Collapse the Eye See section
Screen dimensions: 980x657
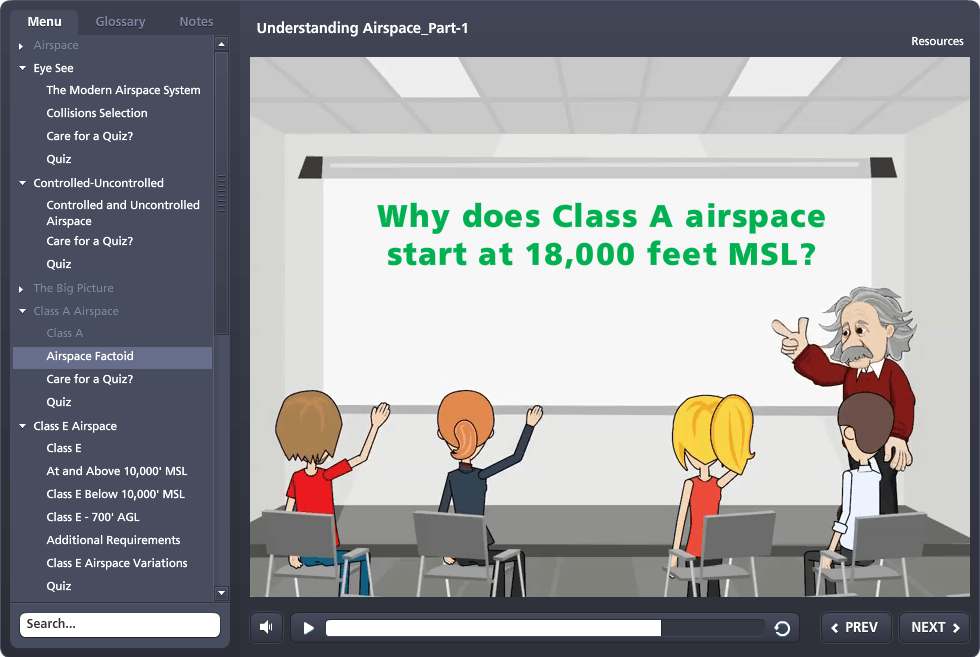tap(22, 69)
